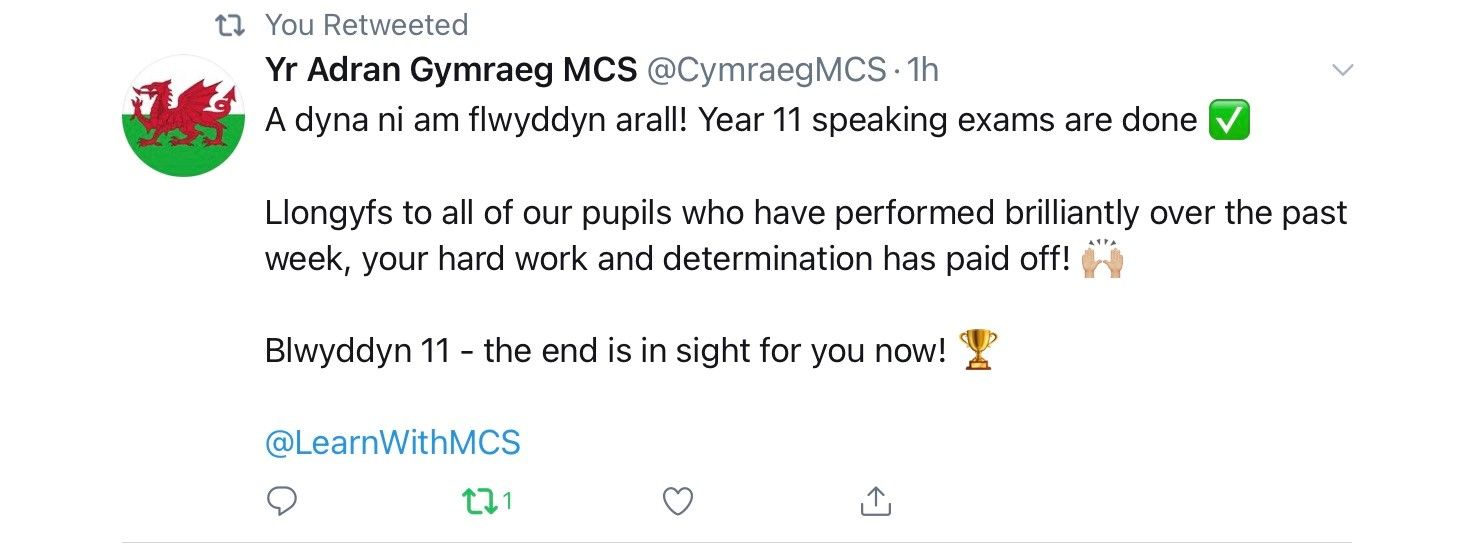Click the green check mark emoji
This screenshot has width=1475, height=545.
point(1229,121)
